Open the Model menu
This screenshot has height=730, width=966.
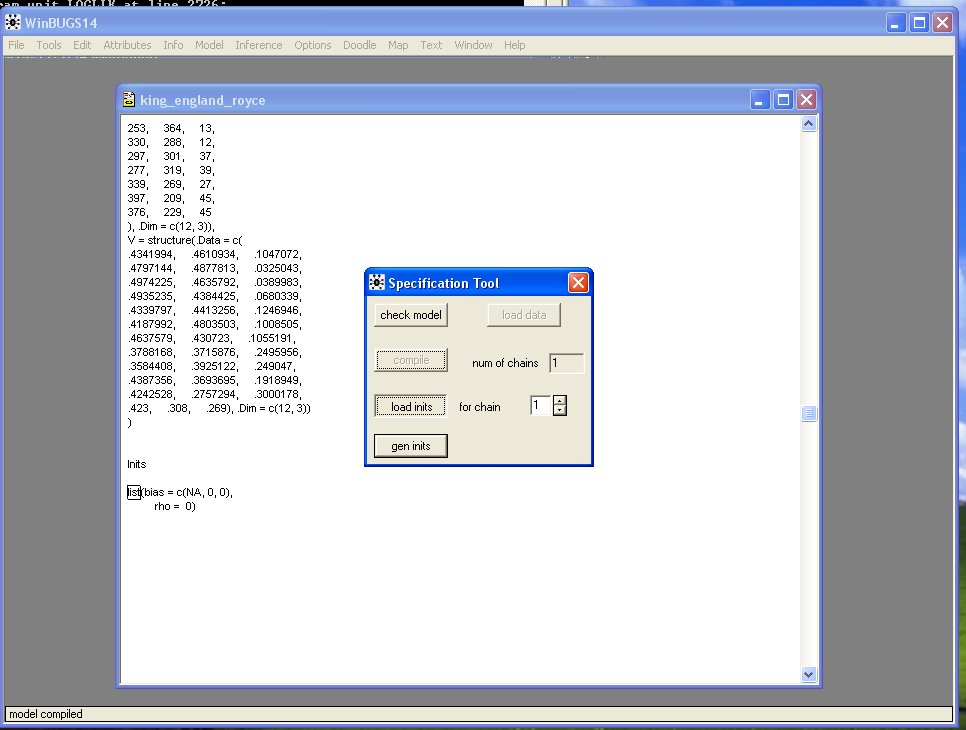click(209, 45)
